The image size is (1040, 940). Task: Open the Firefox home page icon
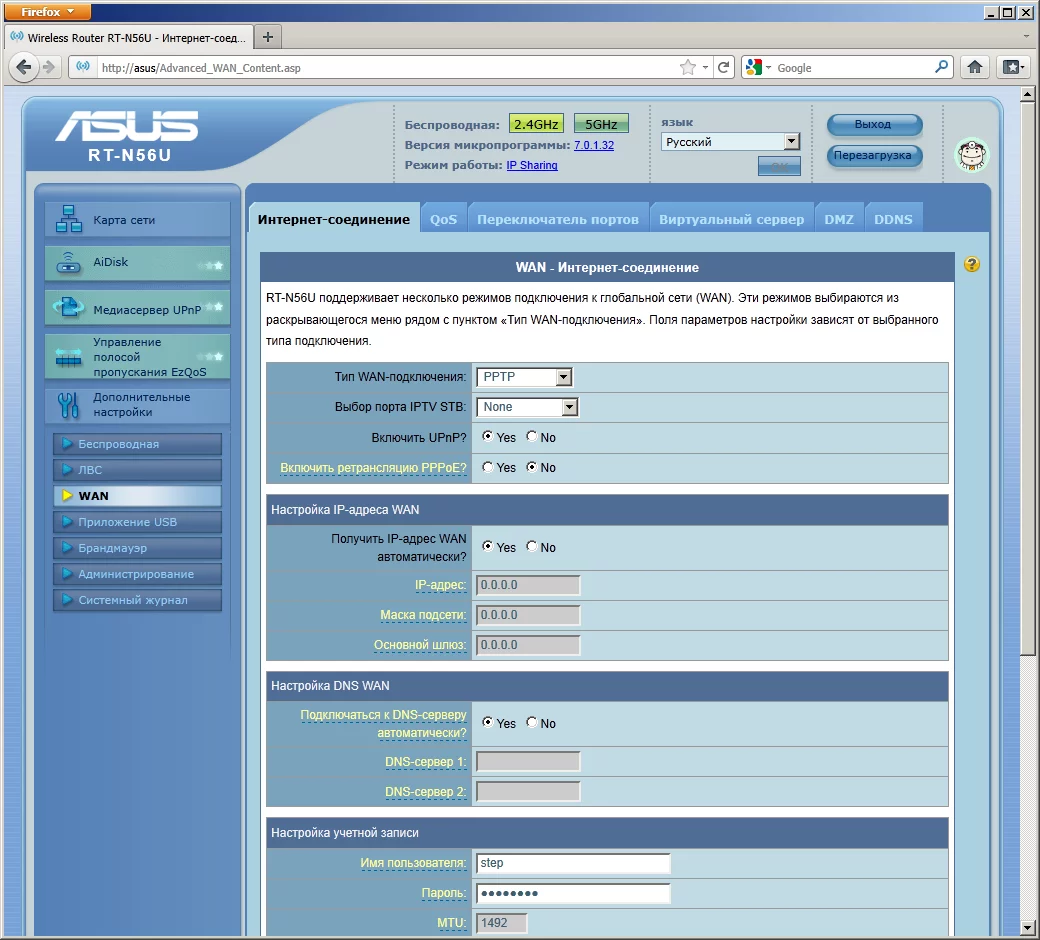pyautogui.click(x=974, y=67)
